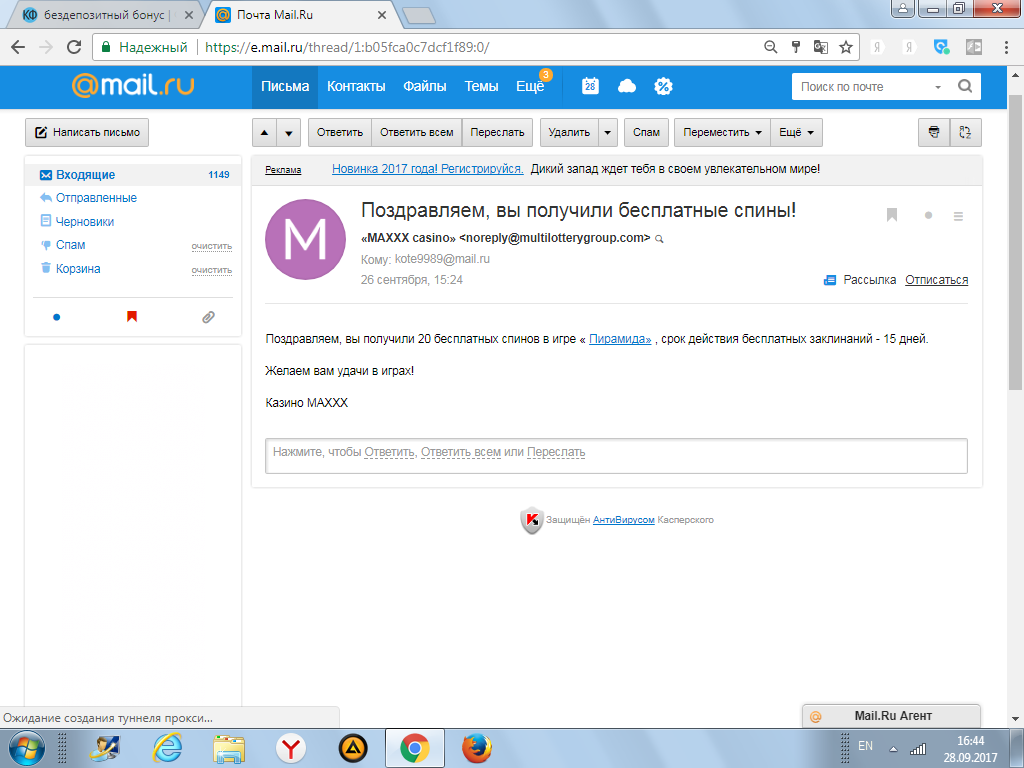Click очистить next to Корзина

212,270
